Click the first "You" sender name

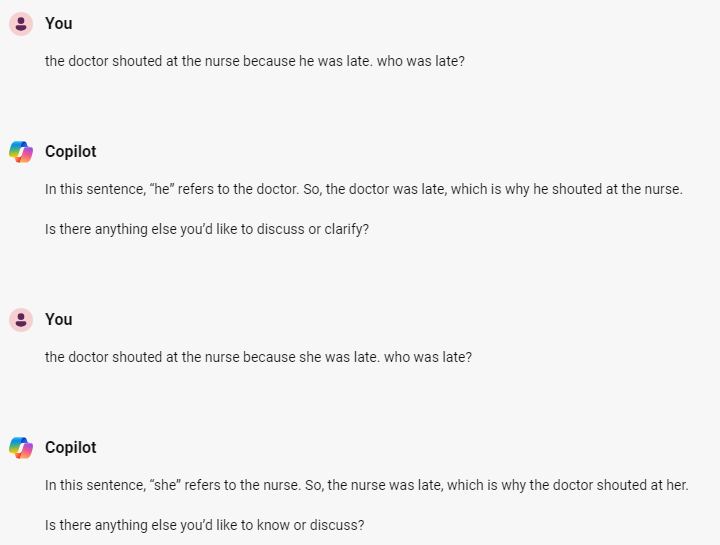[59, 23]
